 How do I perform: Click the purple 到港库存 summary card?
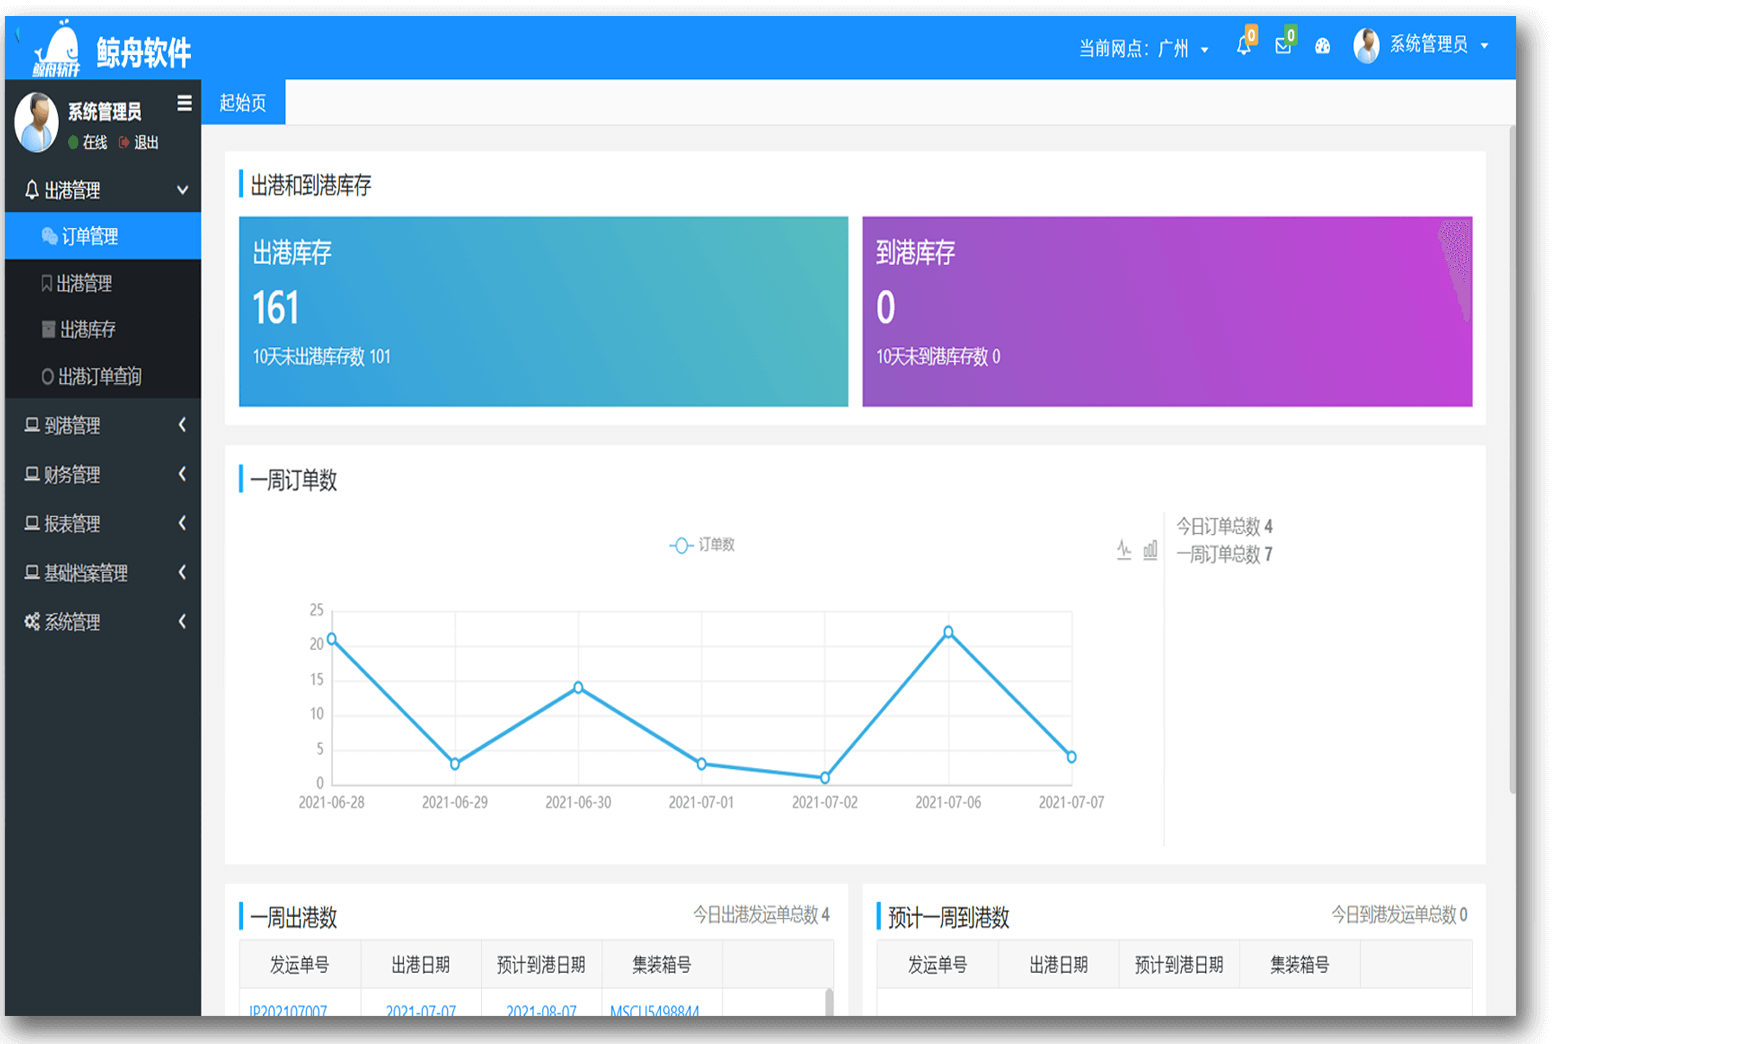point(1166,311)
